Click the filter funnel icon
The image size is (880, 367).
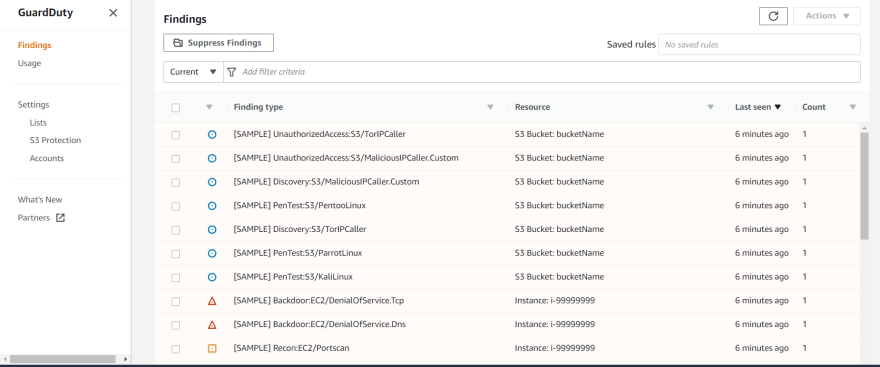tap(232, 72)
